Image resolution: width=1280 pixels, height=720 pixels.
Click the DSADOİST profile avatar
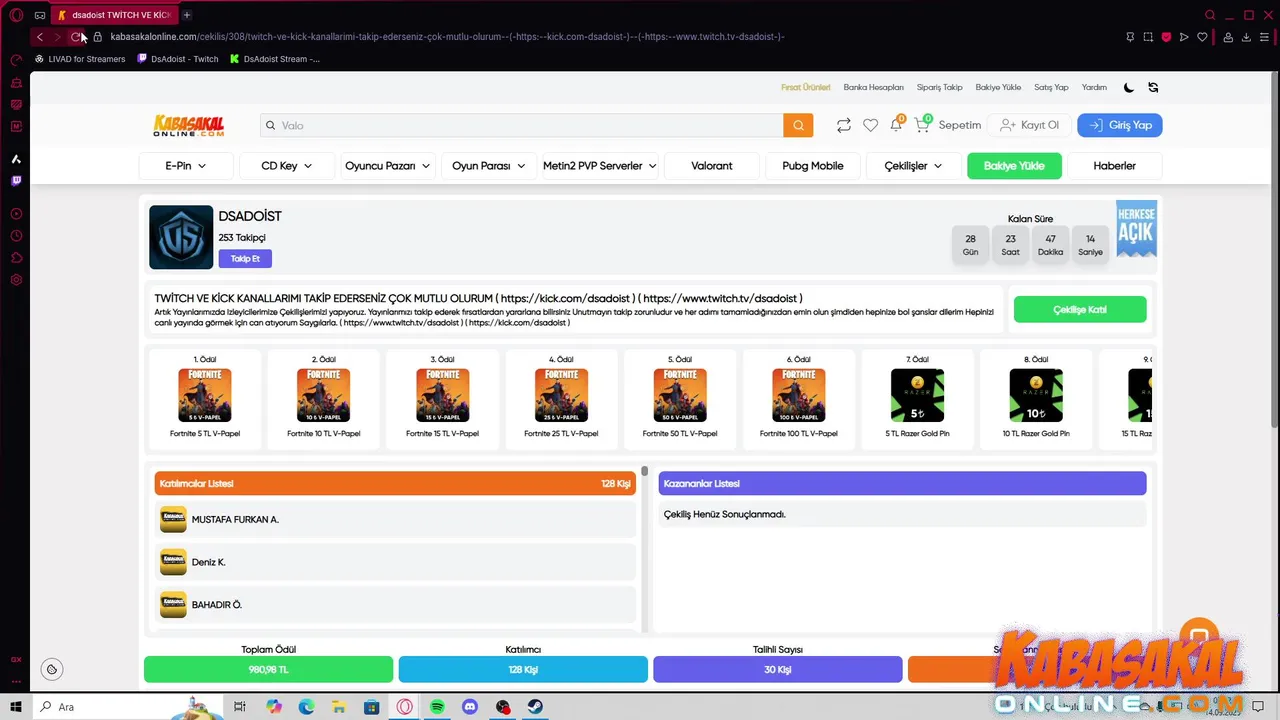click(x=181, y=237)
